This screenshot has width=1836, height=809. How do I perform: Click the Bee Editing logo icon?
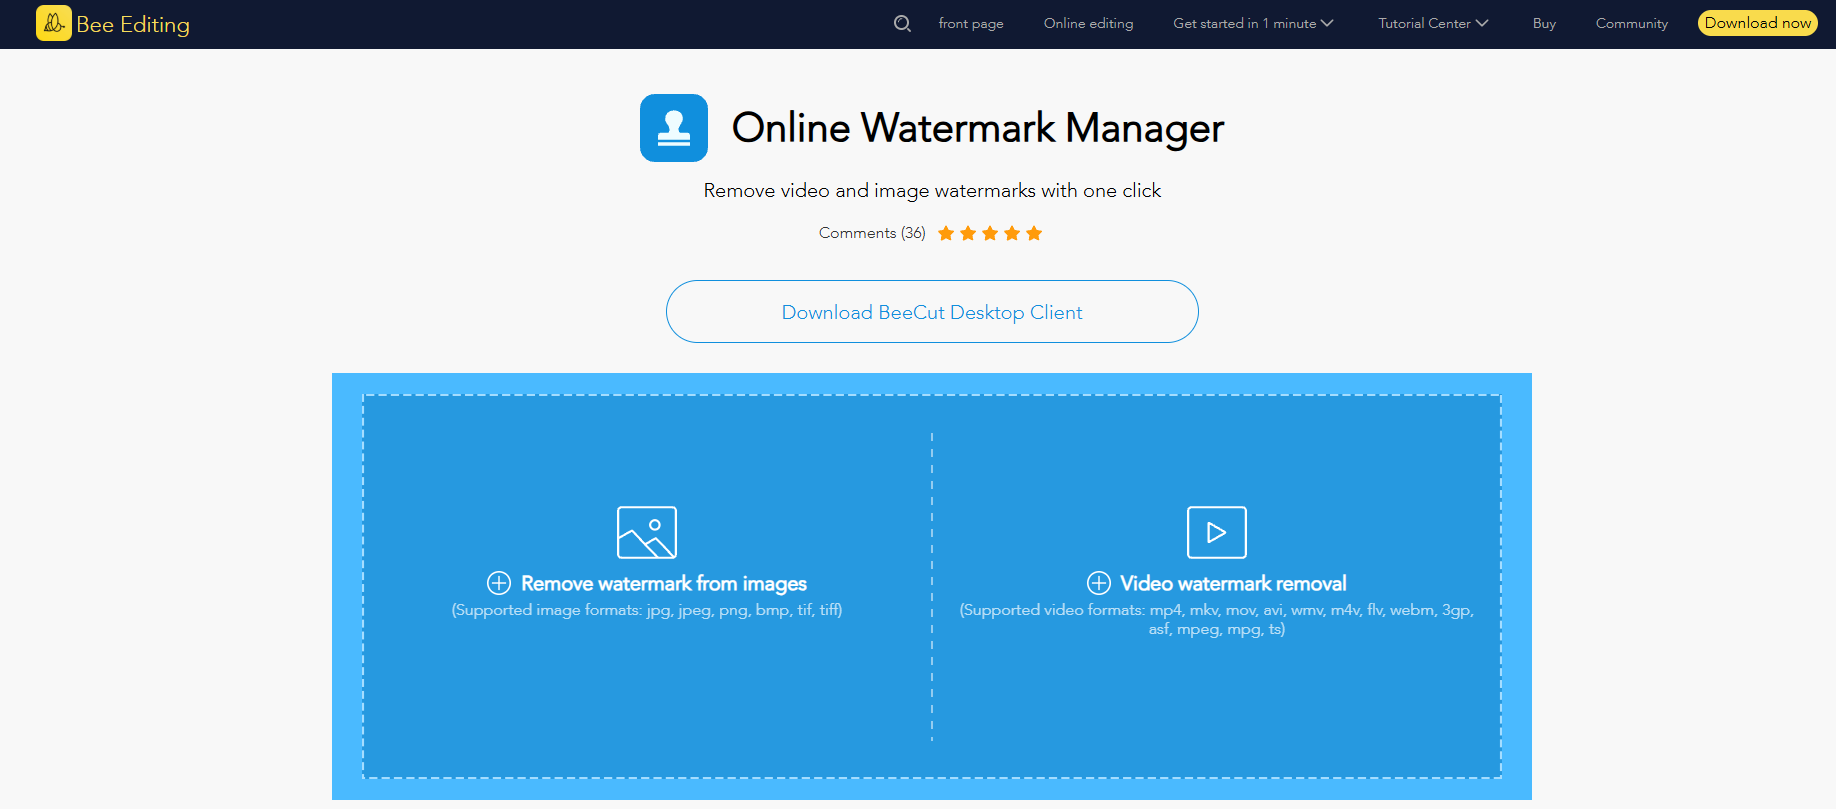(x=54, y=23)
